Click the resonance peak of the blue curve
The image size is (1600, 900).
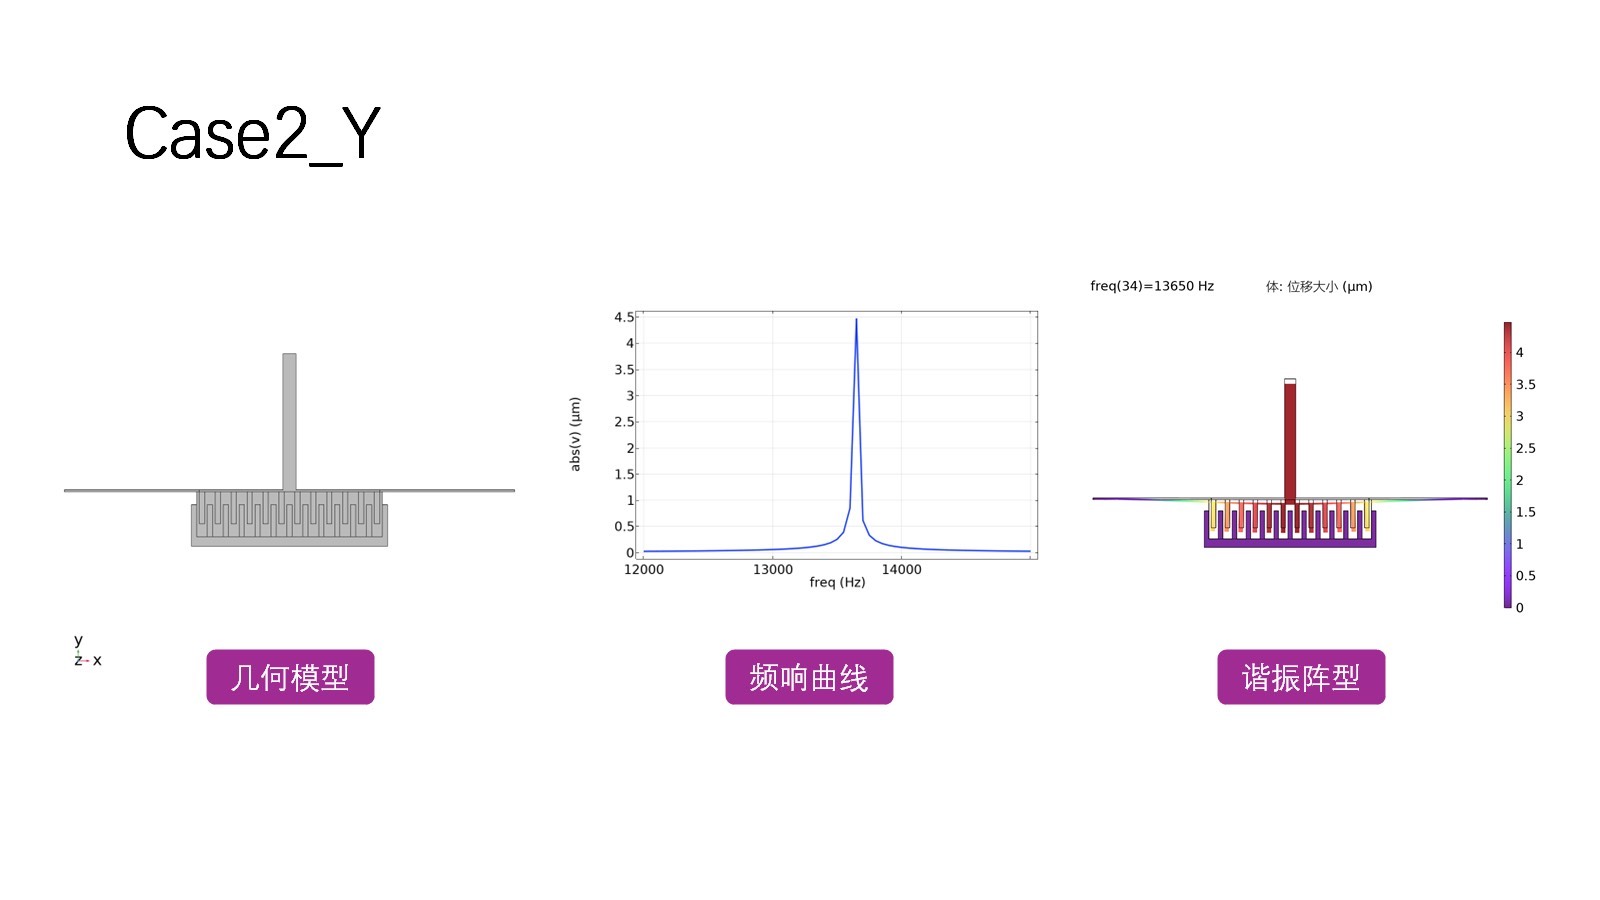coord(856,320)
